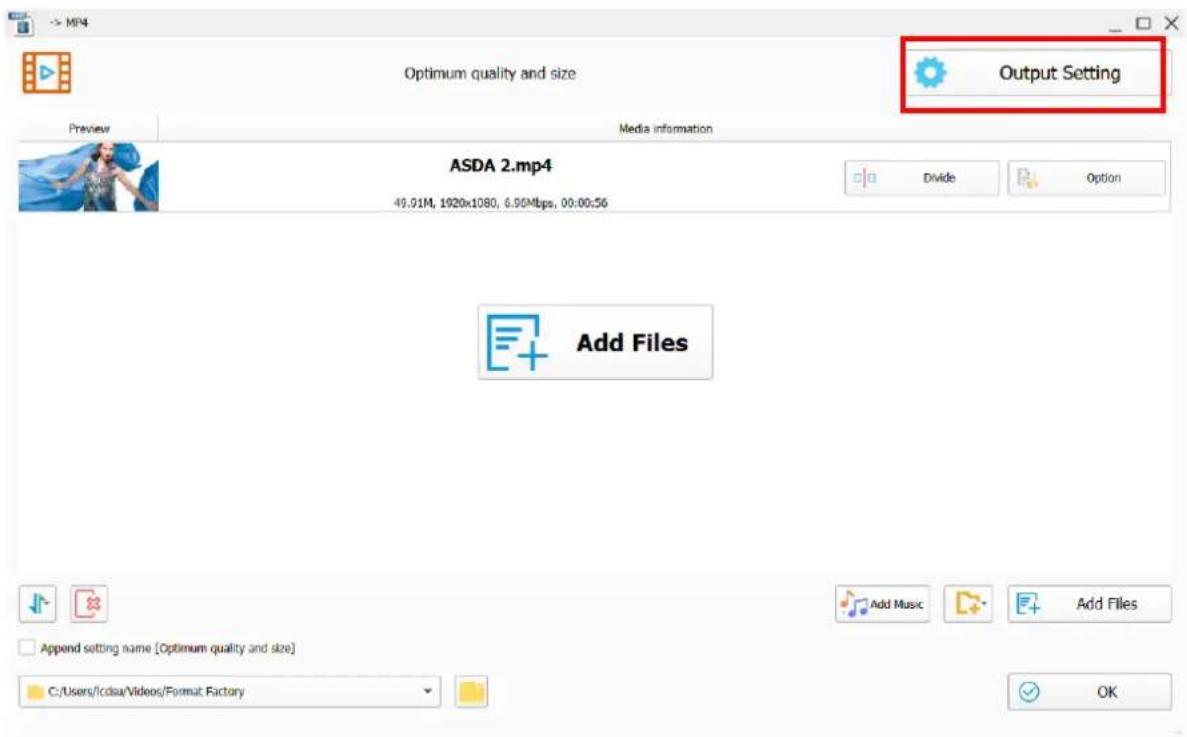Click the bottom Add Files button
The height and width of the screenshot is (737, 1187).
pyautogui.click(x=1089, y=604)
